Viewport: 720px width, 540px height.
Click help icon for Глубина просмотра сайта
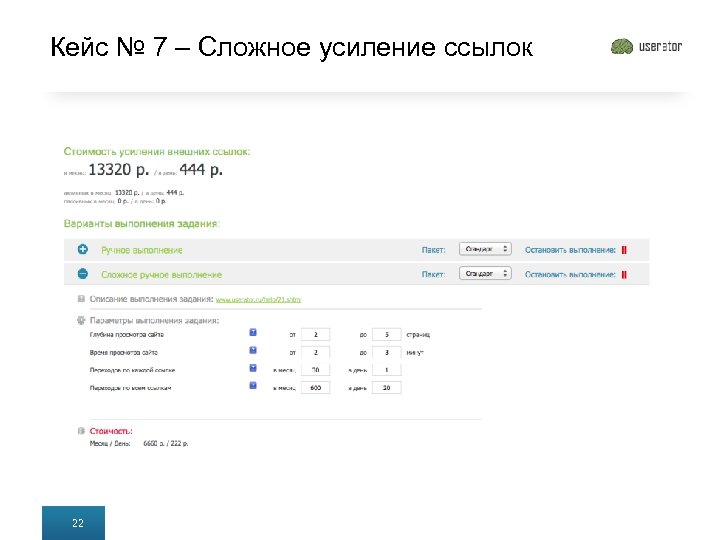tap(253, 332)
